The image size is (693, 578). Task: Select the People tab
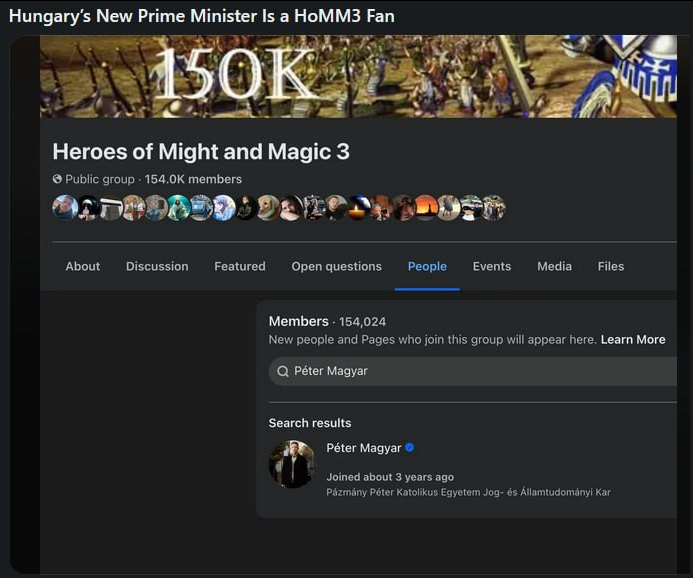click(x=427, y=266)
